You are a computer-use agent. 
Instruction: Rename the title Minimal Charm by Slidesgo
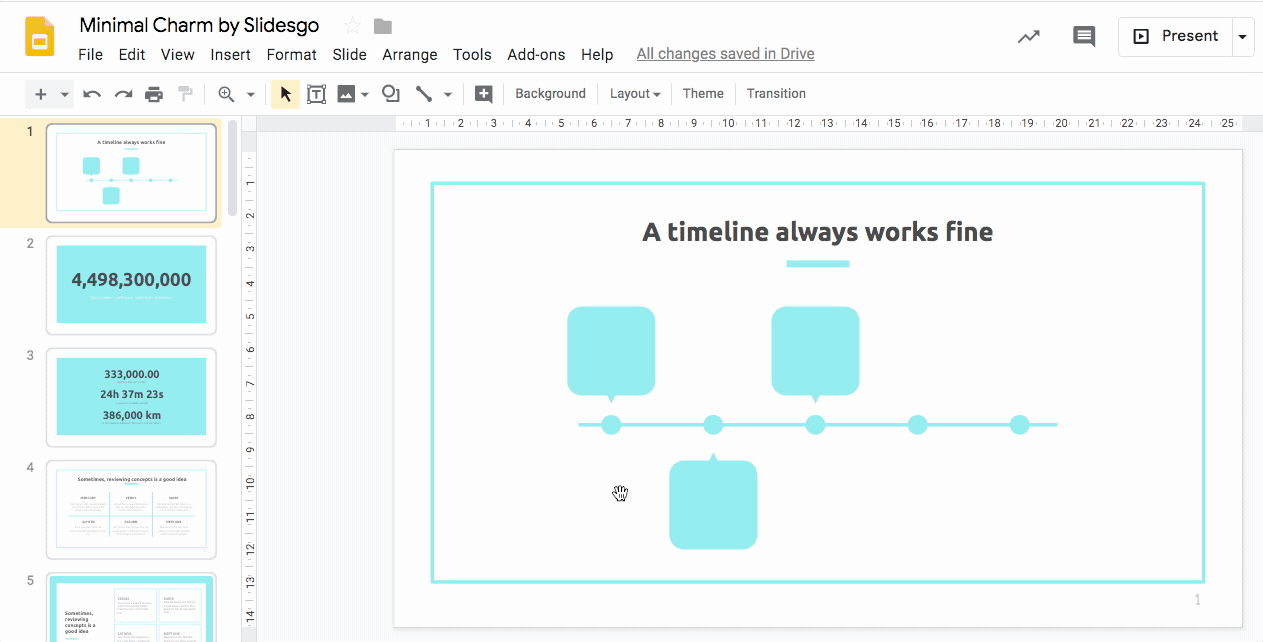click(x=200, y=26)
